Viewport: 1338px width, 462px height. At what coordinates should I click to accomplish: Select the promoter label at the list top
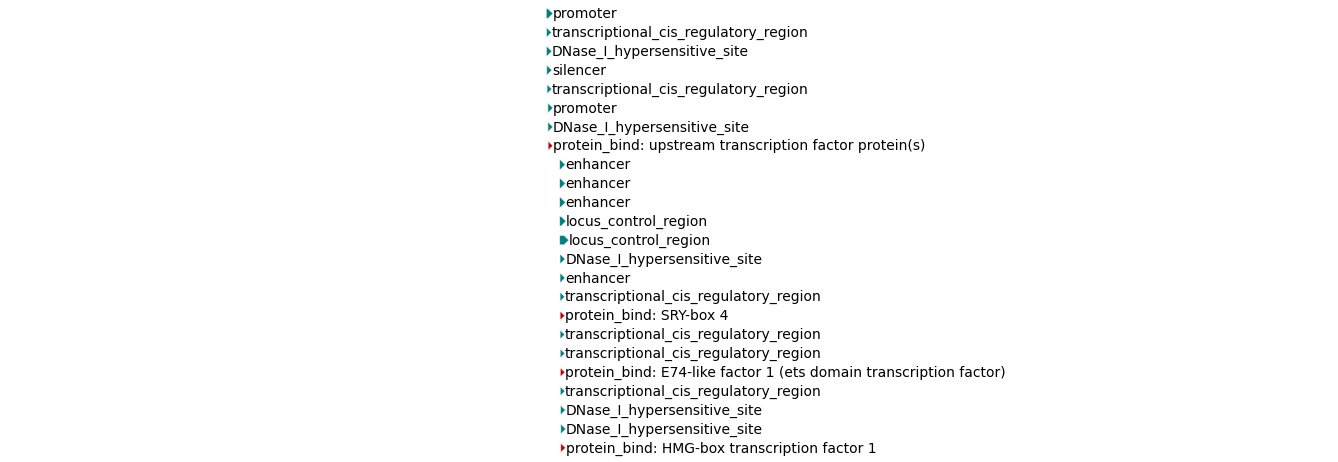[x=584, y=14]
